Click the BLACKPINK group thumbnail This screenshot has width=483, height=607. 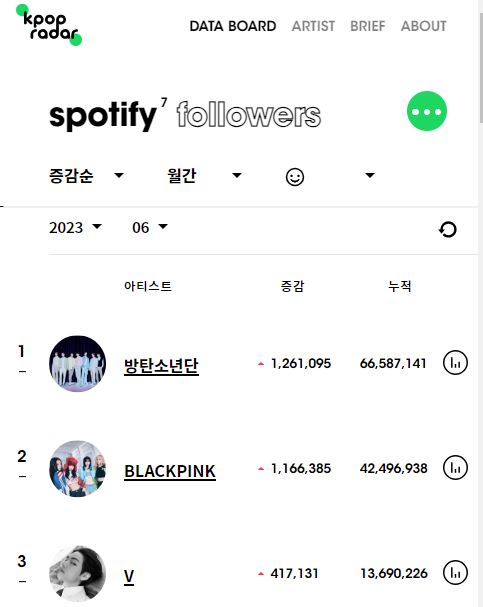77,468
